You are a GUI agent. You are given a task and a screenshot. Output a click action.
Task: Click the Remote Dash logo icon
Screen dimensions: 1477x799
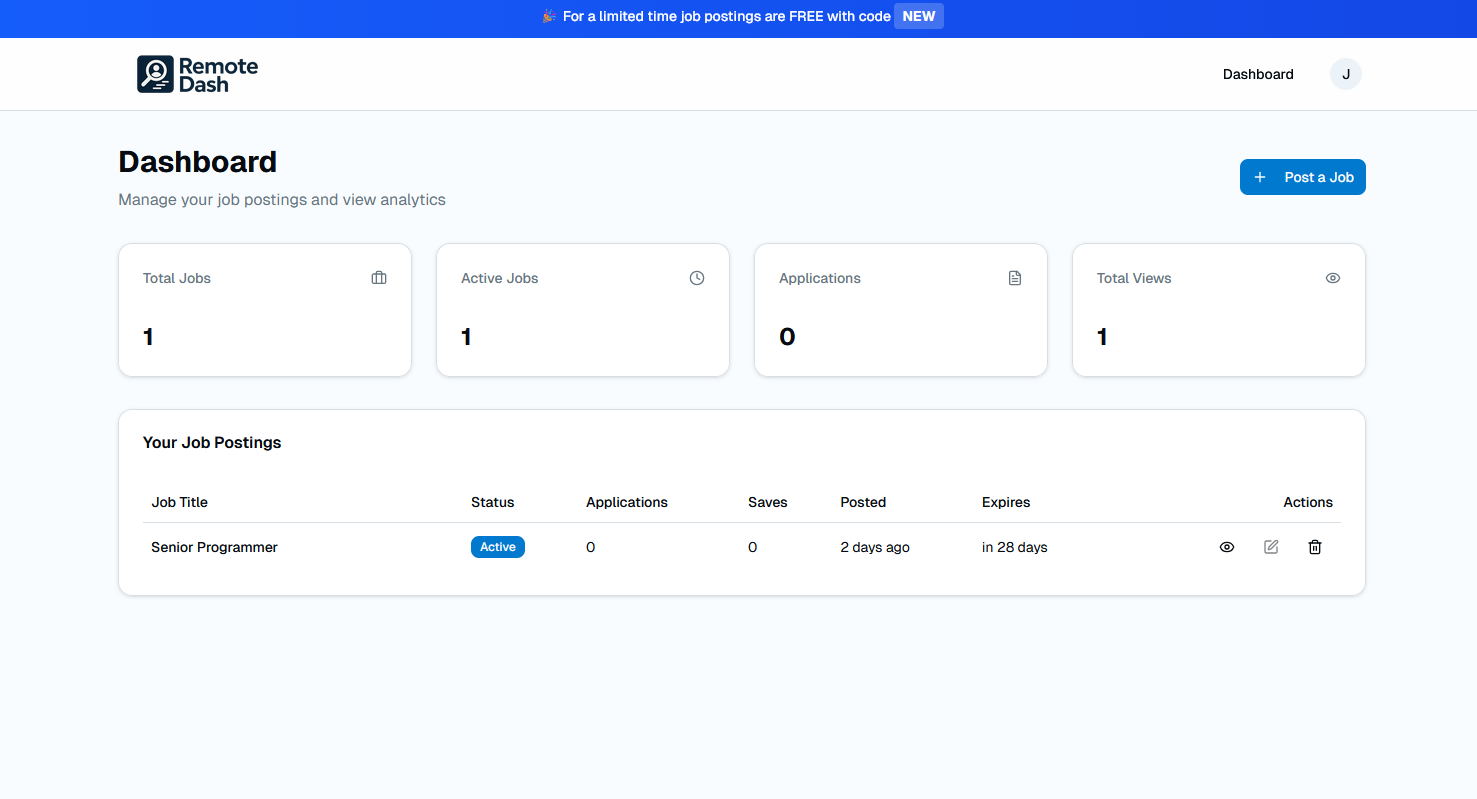pyautogui.click(x=155, y=73)
